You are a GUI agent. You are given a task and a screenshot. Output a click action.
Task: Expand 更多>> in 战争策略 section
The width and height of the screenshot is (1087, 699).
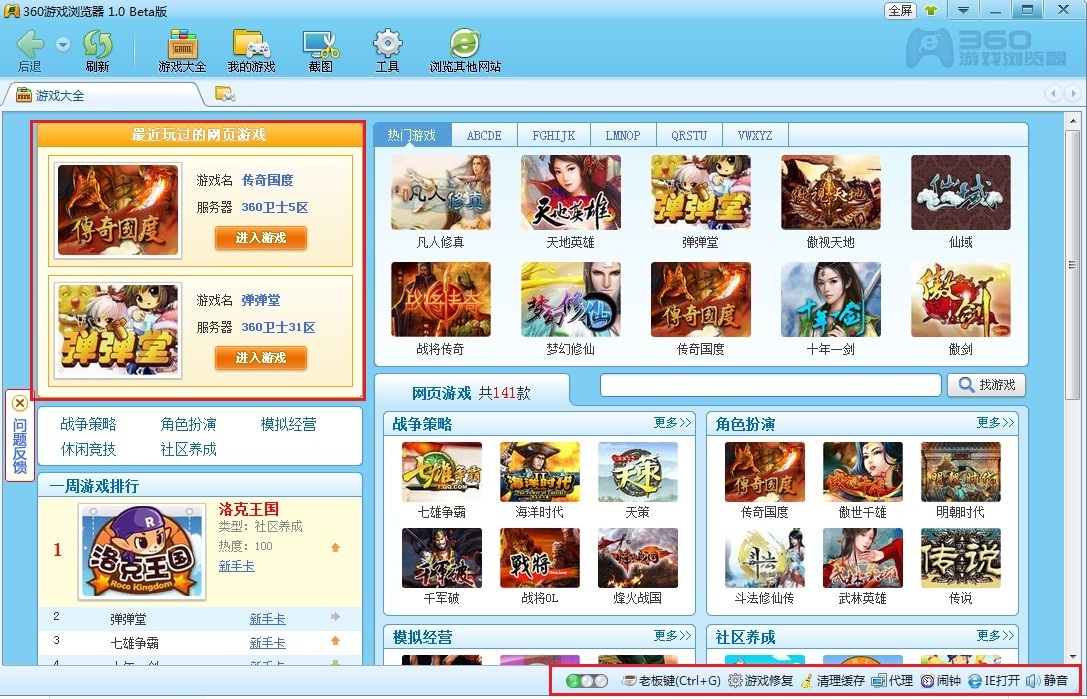(x=672, y=422)
